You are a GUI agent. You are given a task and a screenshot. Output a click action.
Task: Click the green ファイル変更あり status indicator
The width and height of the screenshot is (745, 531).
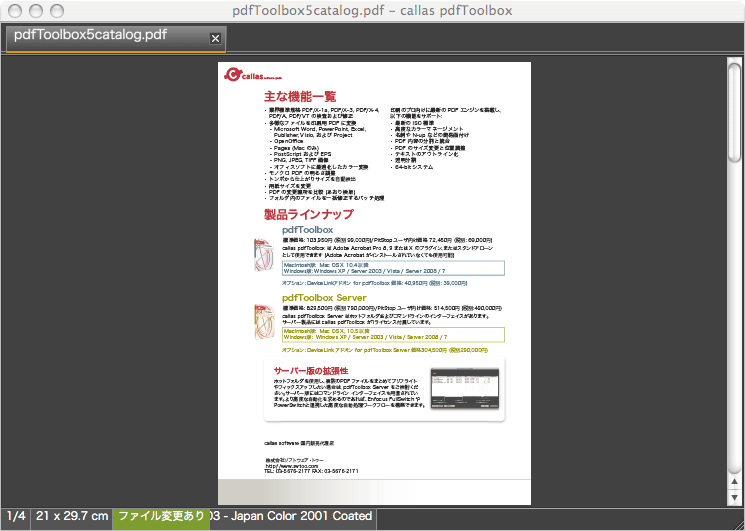[x=161, y=518]
